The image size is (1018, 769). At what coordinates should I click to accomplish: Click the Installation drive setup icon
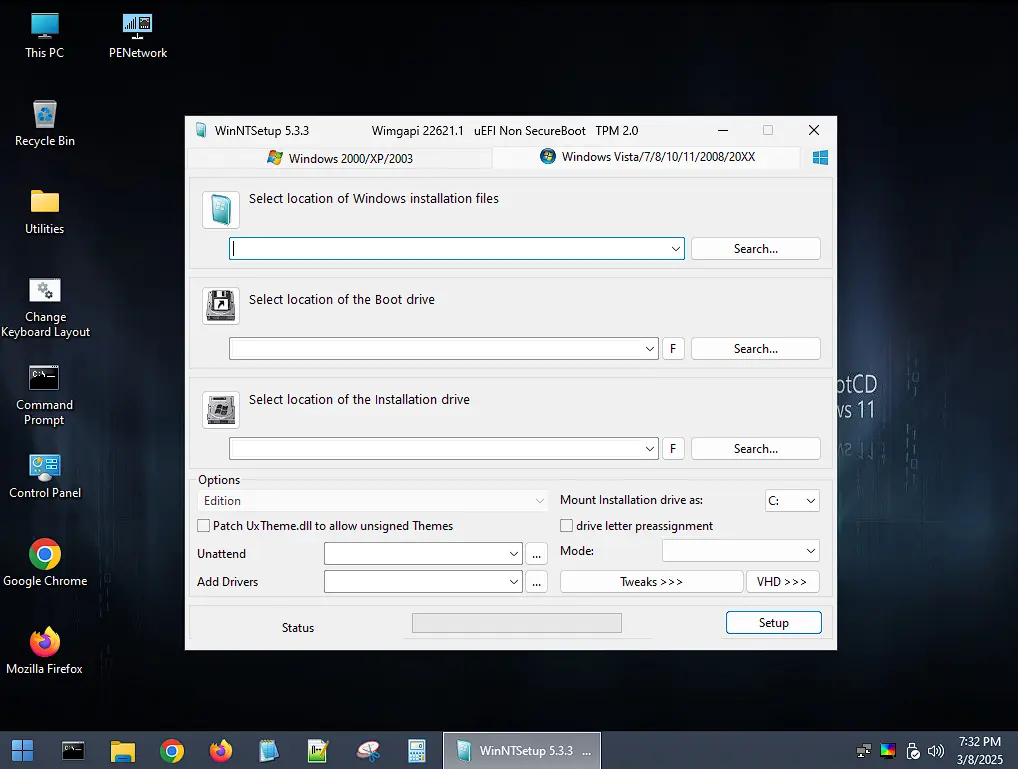click(x=220, y=410)
